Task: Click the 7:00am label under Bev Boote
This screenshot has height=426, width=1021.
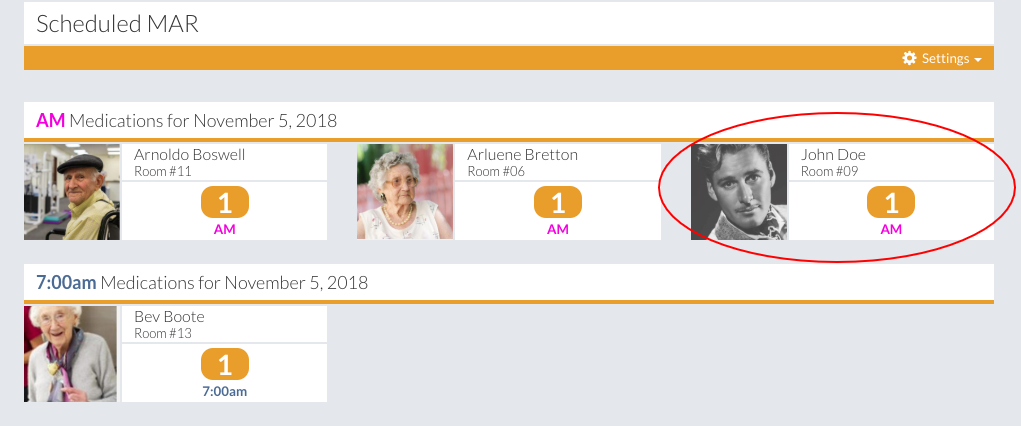Action: pos(225,391)
